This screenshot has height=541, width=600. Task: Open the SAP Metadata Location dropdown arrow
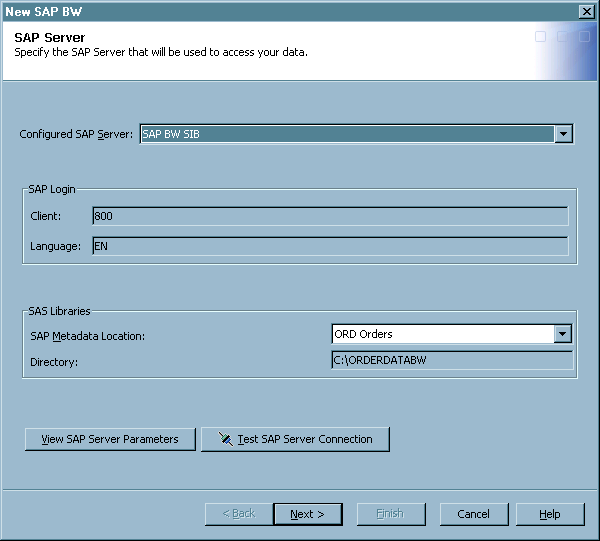click(562, 334)
